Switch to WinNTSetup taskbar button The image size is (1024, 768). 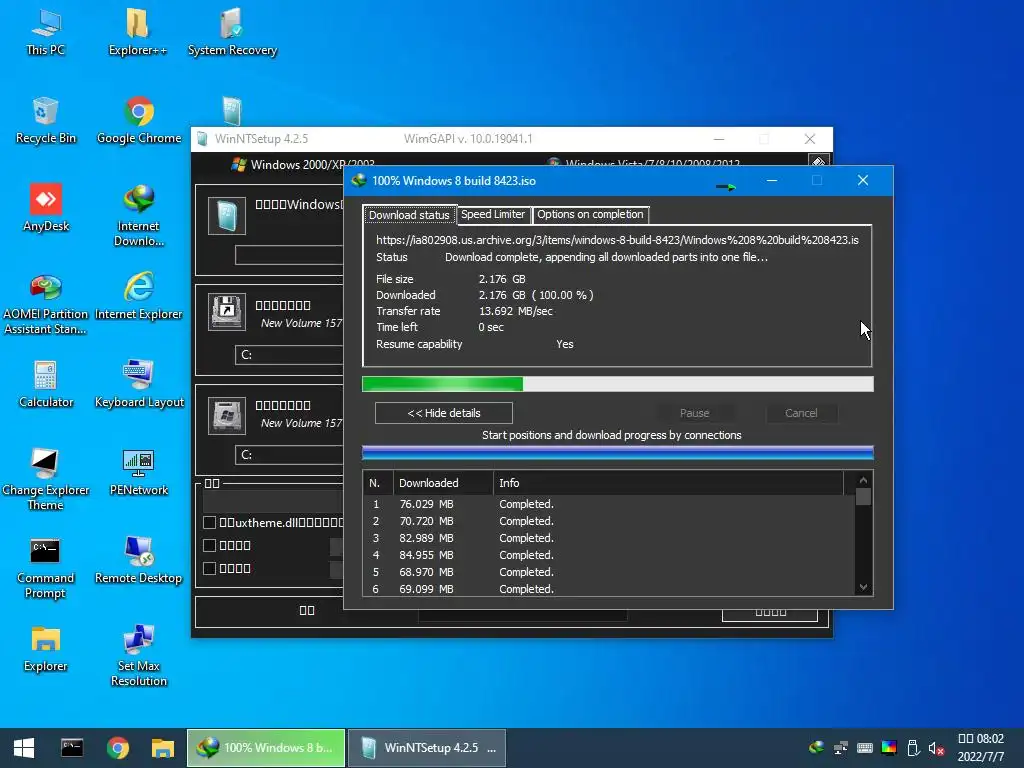coord(427,748)
